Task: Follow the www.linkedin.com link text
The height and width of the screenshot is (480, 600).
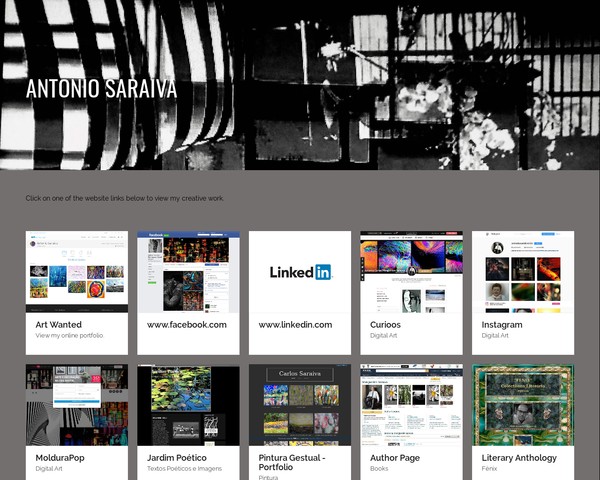Action: 295,325
